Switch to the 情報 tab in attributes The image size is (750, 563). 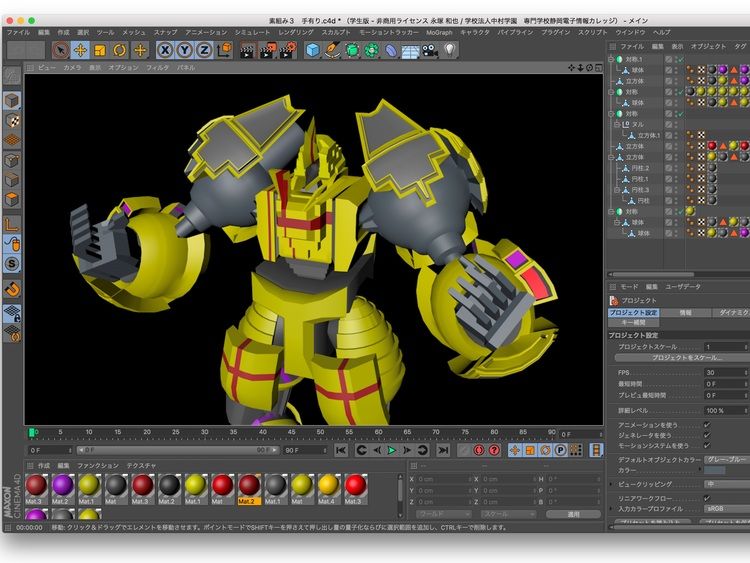tap(685, 312)
